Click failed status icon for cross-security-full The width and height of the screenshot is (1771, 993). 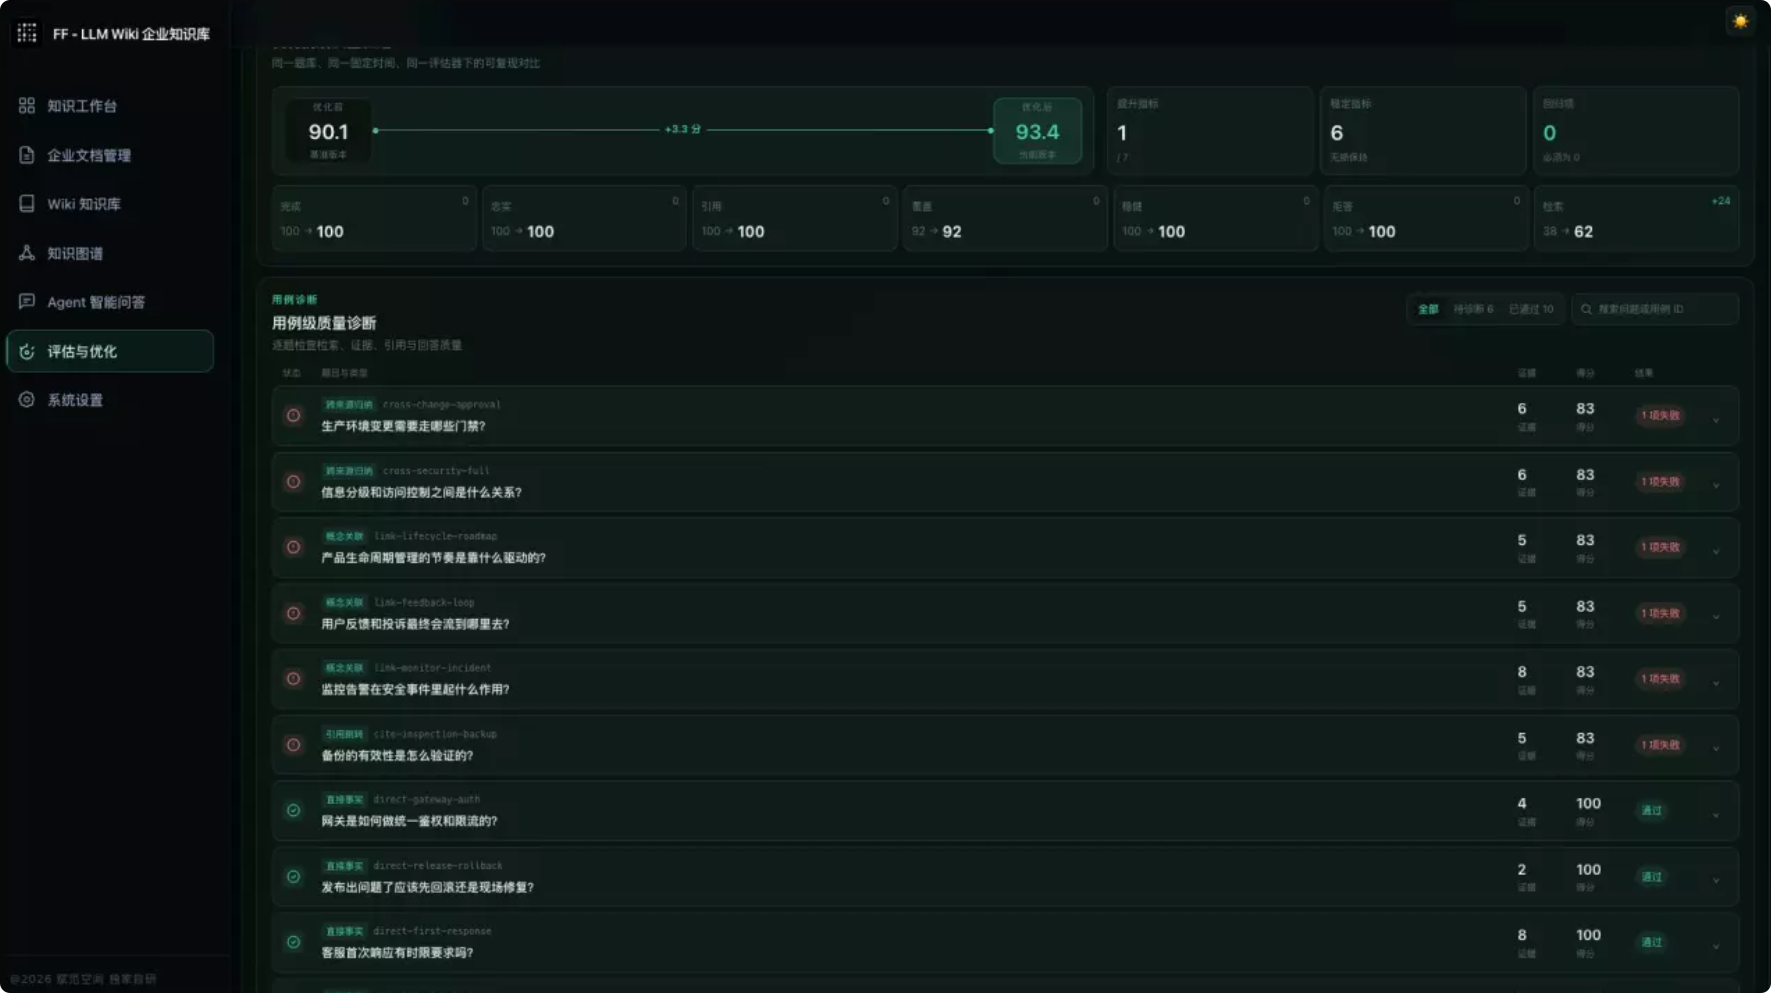click(293, 481)
